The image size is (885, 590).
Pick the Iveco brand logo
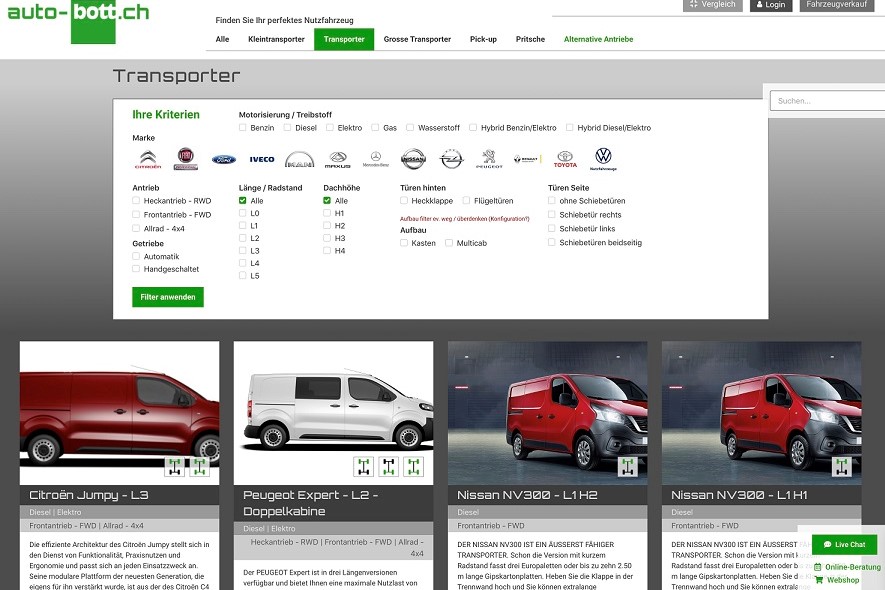[262, 159]
